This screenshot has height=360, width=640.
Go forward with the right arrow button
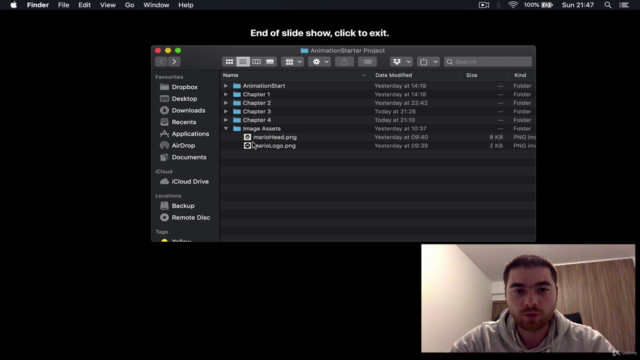pos(174,62)
